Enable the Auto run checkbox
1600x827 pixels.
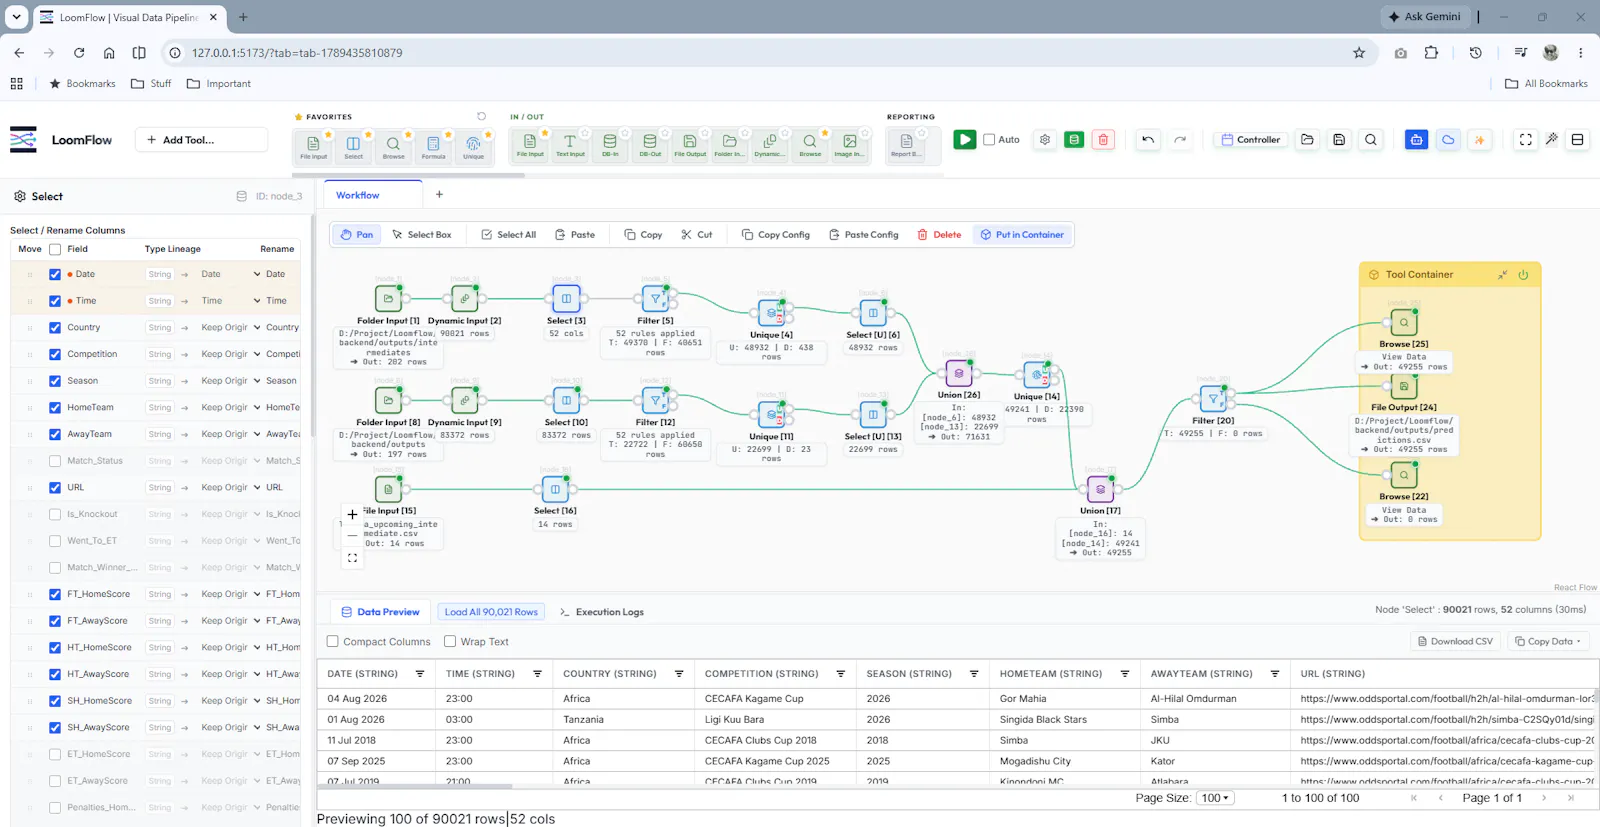click(989, 140)
